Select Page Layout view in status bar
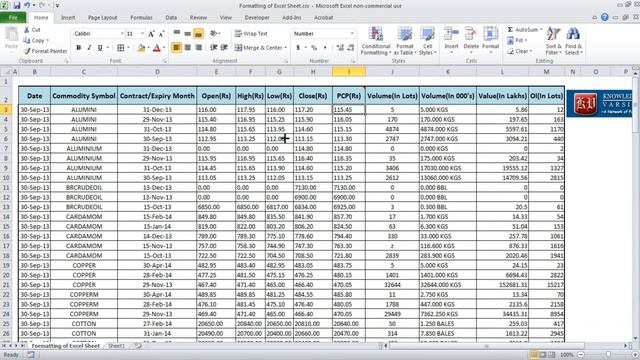 [x=543, y=355]
